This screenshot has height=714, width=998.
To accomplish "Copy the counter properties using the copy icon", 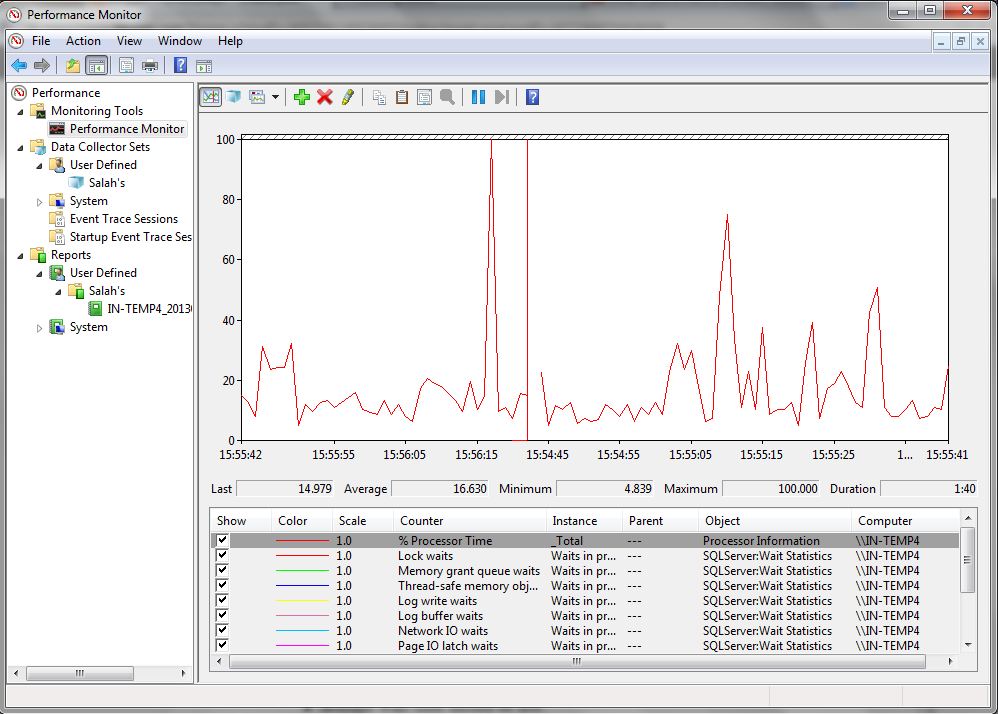I will pos(381,96).
